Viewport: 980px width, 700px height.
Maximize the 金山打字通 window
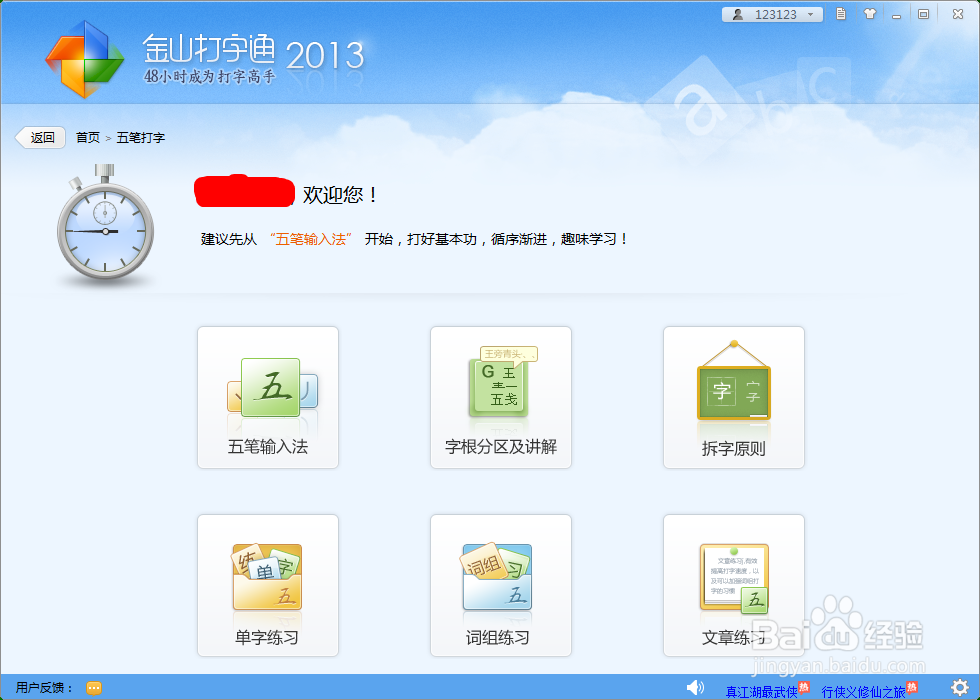[923, 14]
